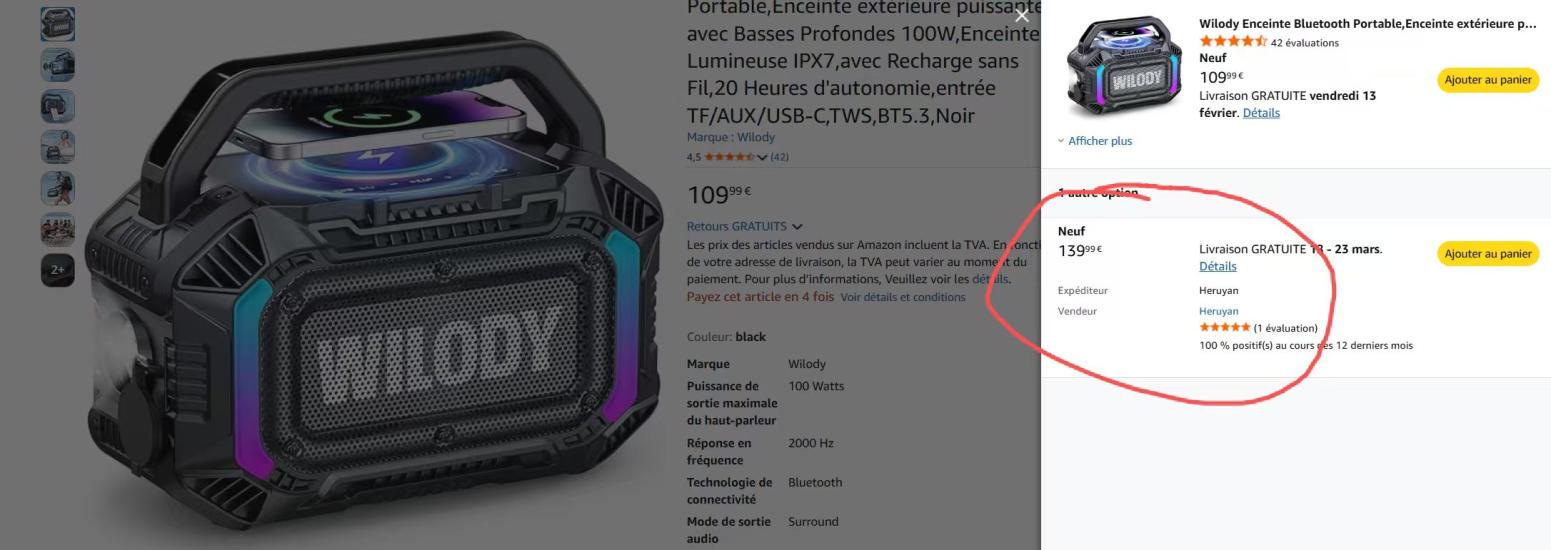Open Voir détails et conditions link
This screenshot has height=550, width=1551.
click(x=903, y=297)
